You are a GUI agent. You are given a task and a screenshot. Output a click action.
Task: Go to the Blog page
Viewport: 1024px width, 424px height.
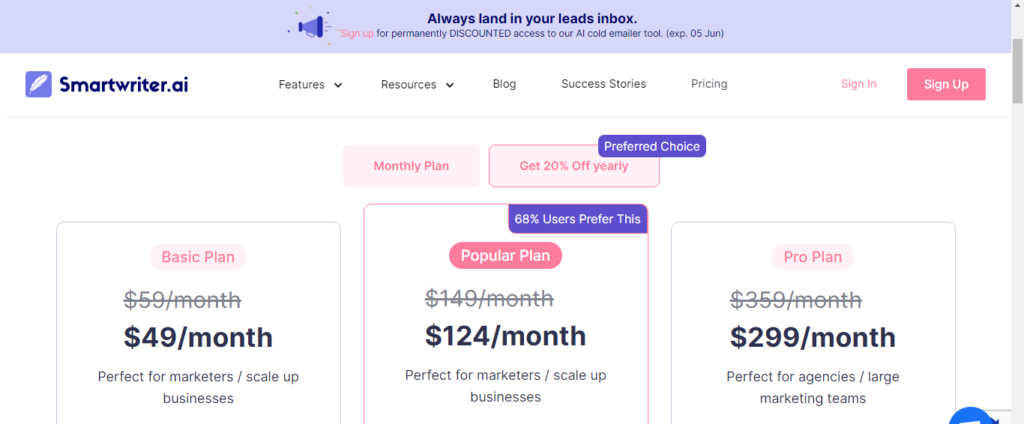point(504,84)
